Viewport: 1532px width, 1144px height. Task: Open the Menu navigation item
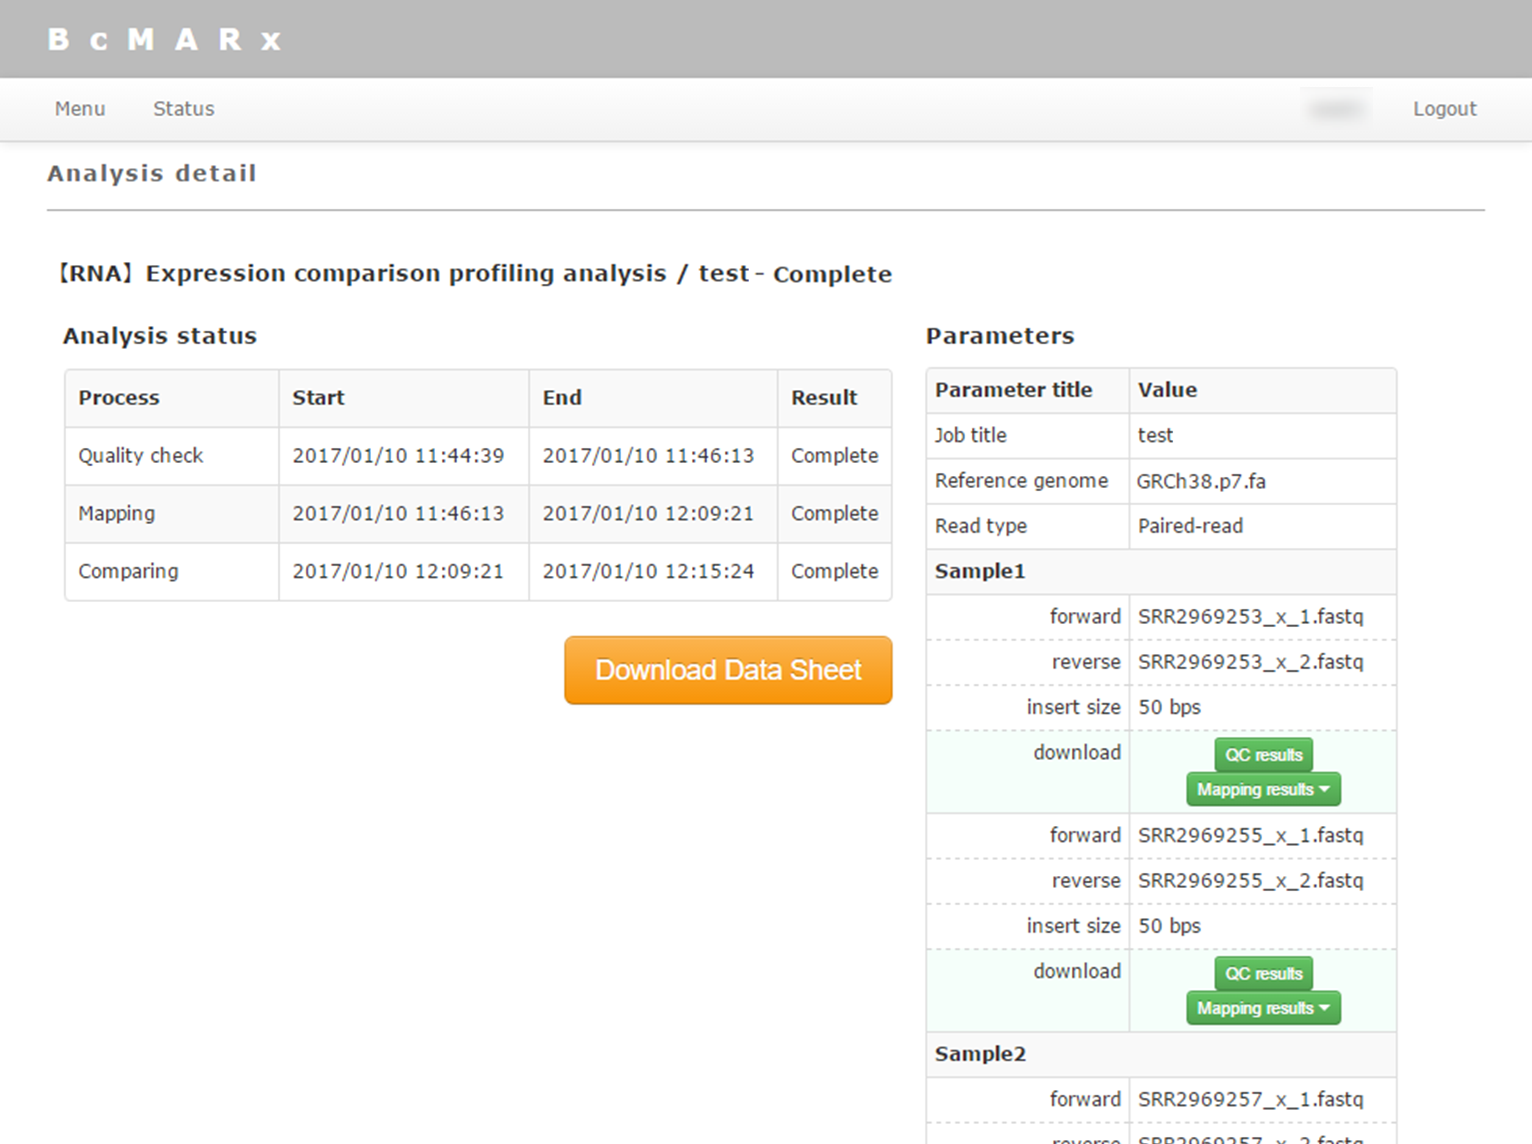[x=80, y=109]
